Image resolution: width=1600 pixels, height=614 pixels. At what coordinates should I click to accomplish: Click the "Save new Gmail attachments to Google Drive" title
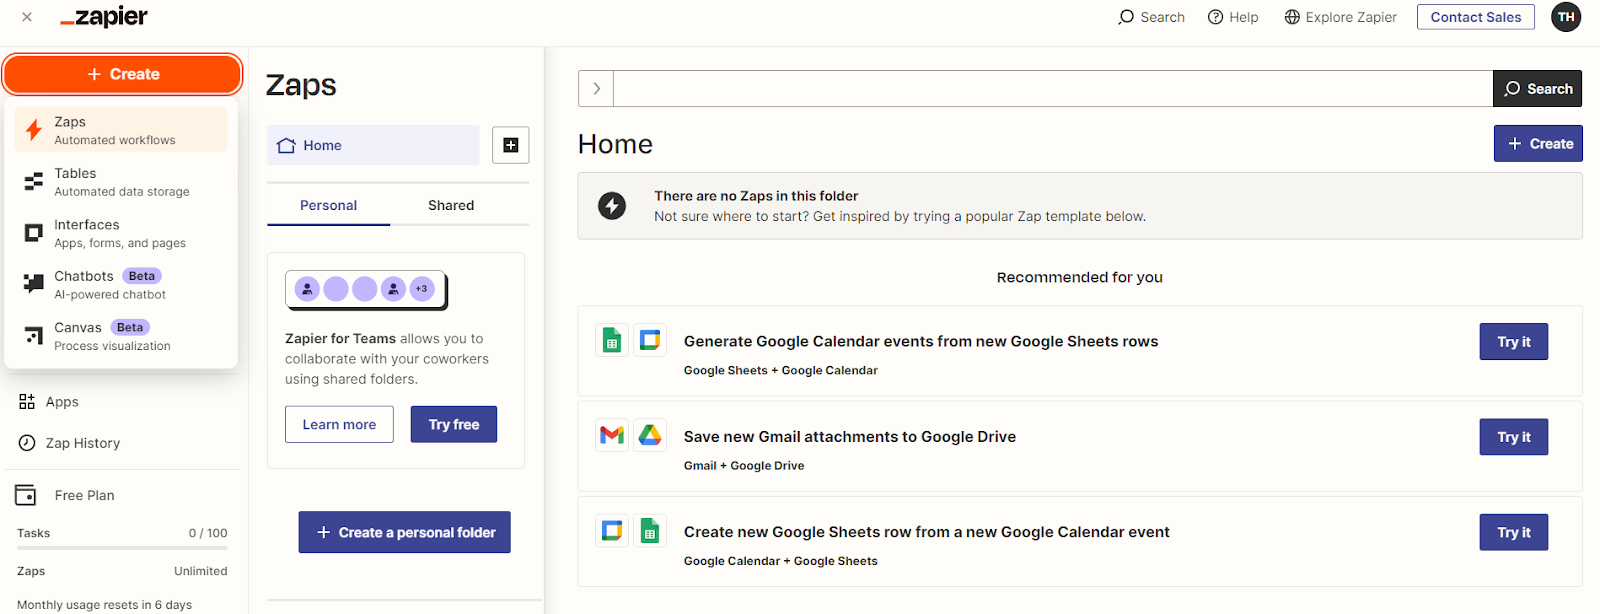coord(850,436)
